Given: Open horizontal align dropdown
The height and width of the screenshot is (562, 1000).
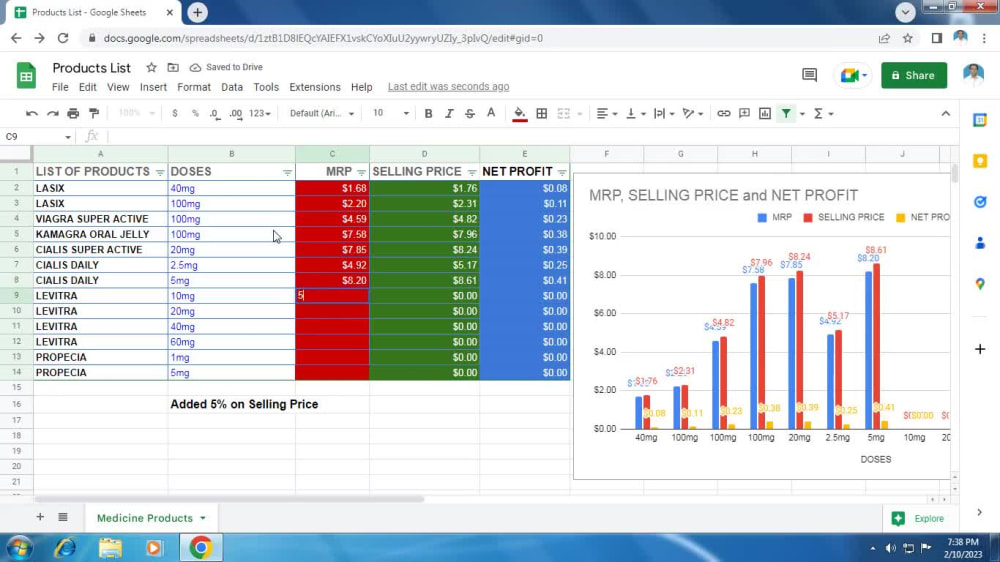Looking at the screenshot, I should pos(607,114).
